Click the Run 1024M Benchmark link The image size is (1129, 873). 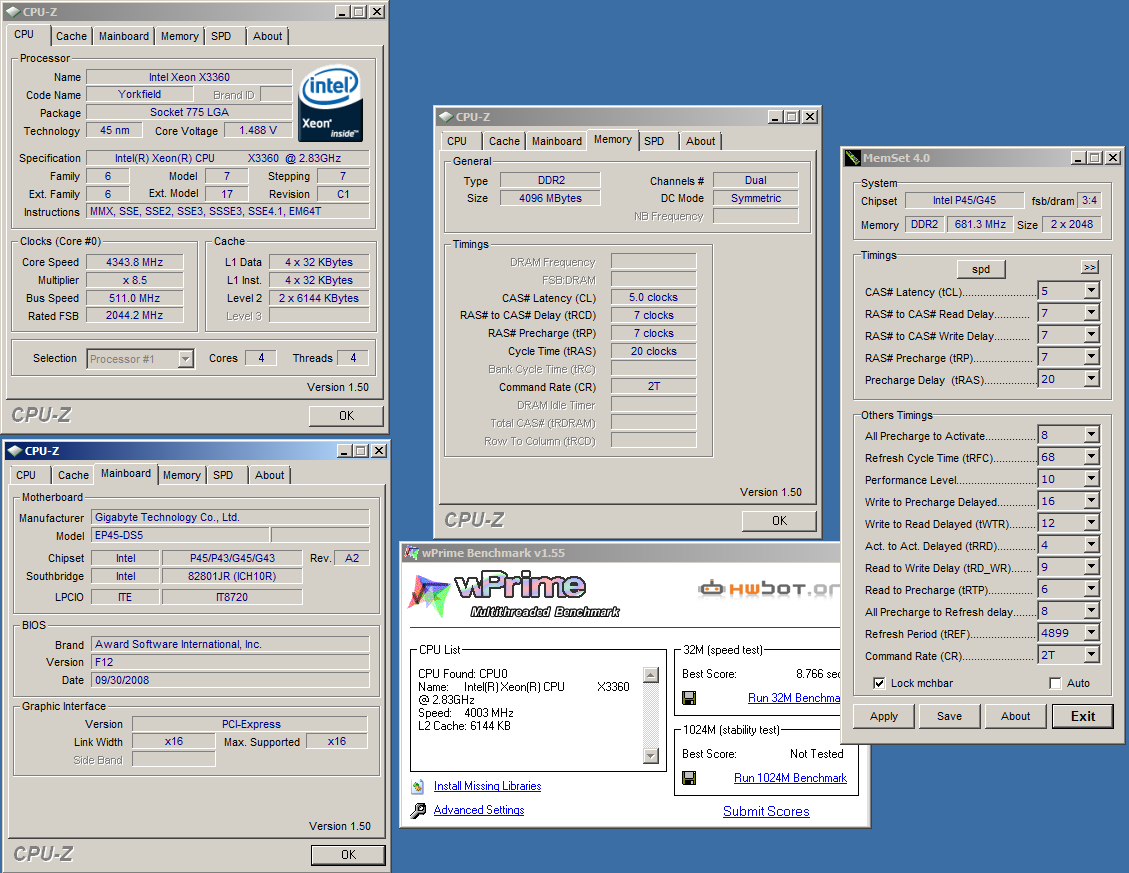click(790, 778)
